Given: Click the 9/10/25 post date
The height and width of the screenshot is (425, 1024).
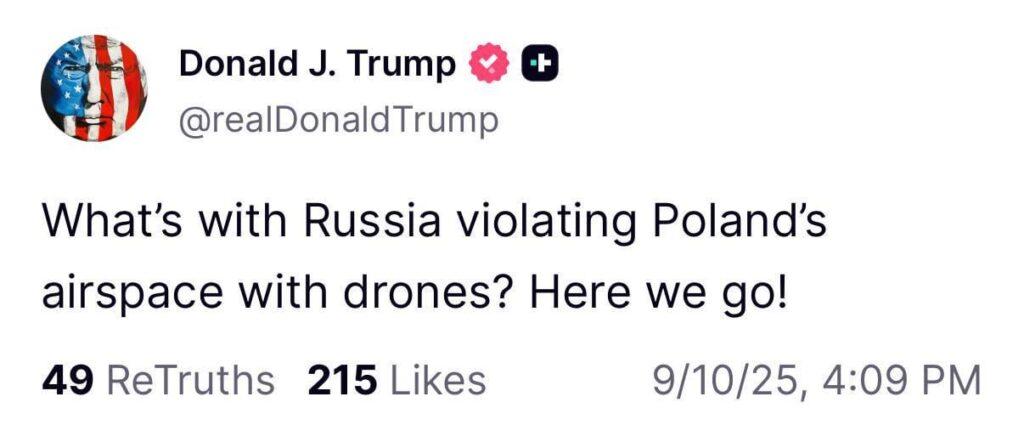Looking at the screenshot, I should [724, 381].
